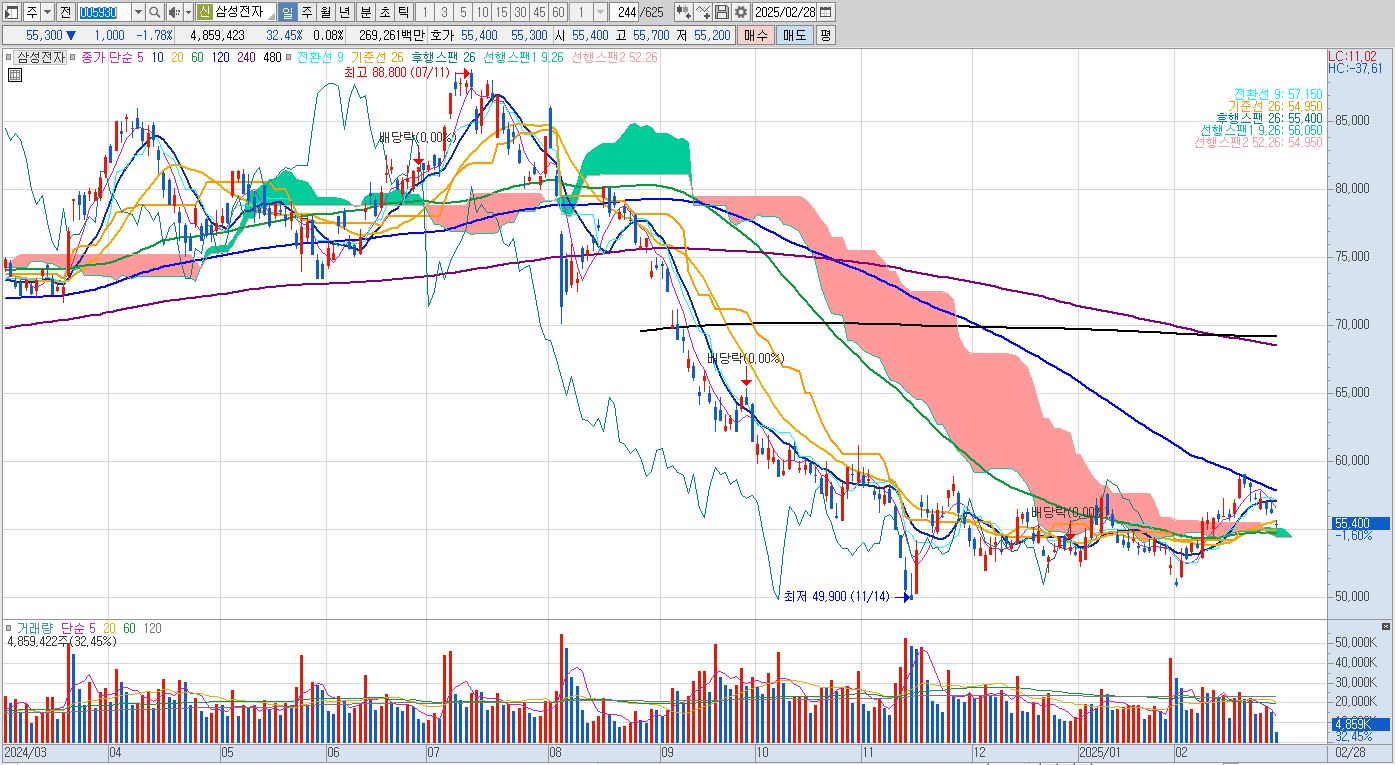Open stock search with the magnifier icon
1395x765 pixels.
[x=154, y=12]
